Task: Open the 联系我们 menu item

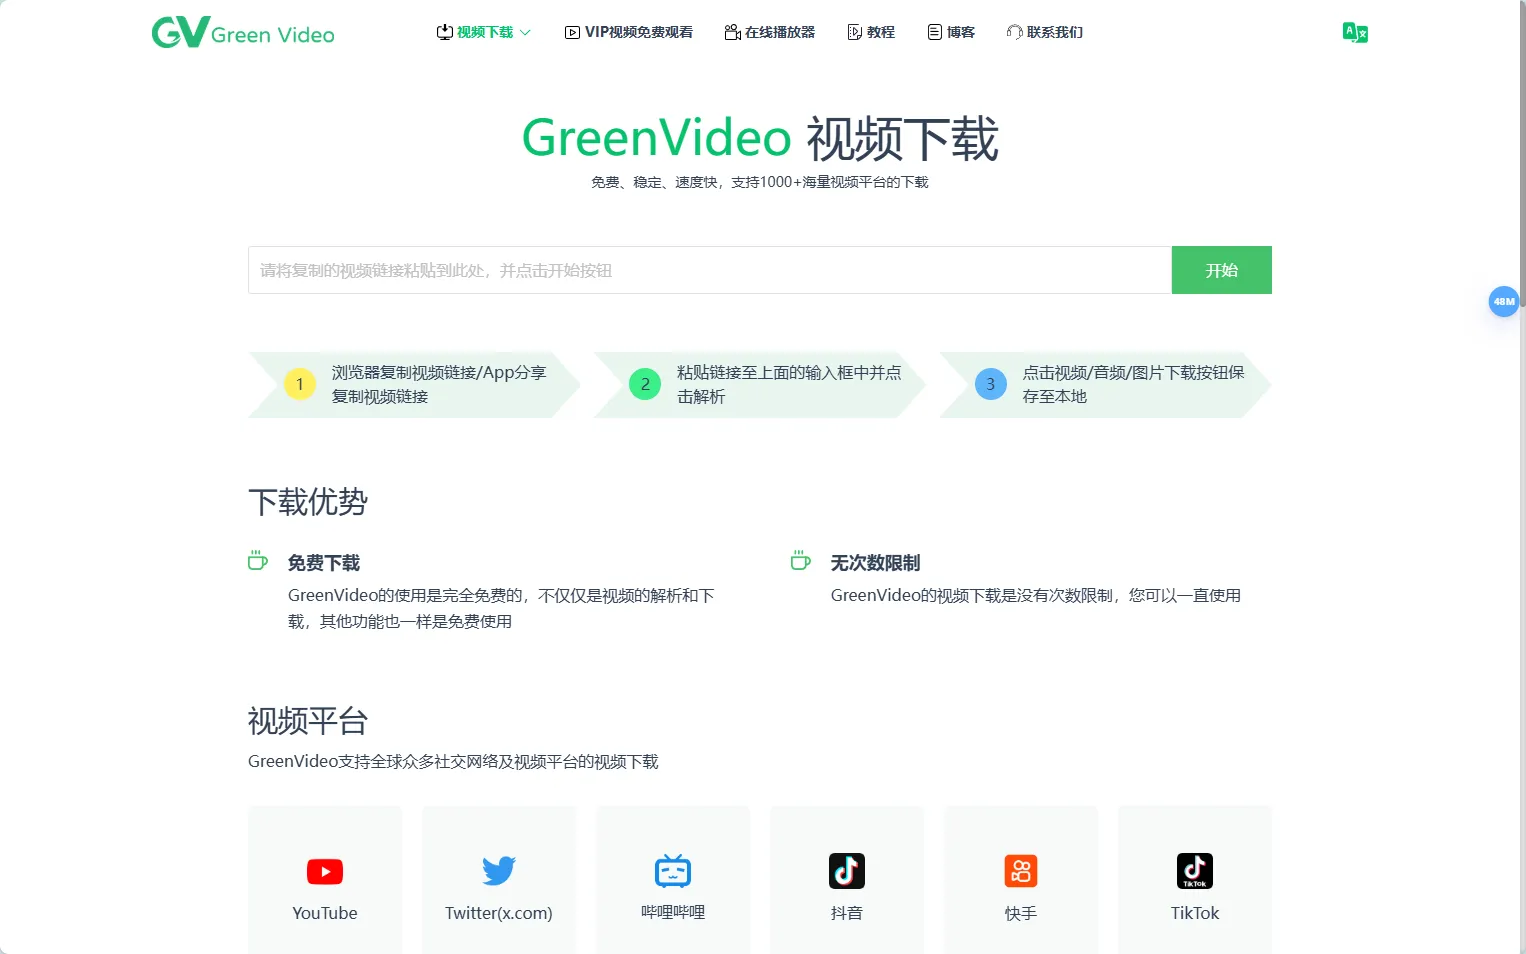Action: (1055, 32)
